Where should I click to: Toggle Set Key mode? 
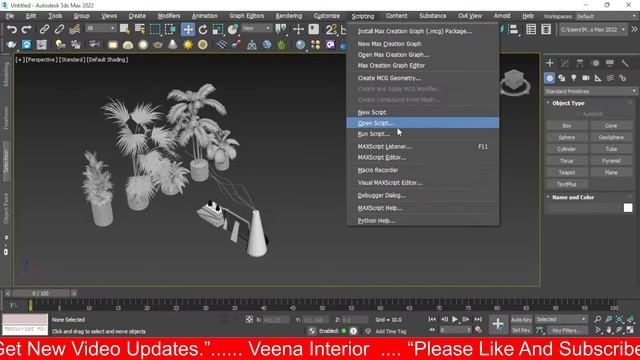pos(521,330)
